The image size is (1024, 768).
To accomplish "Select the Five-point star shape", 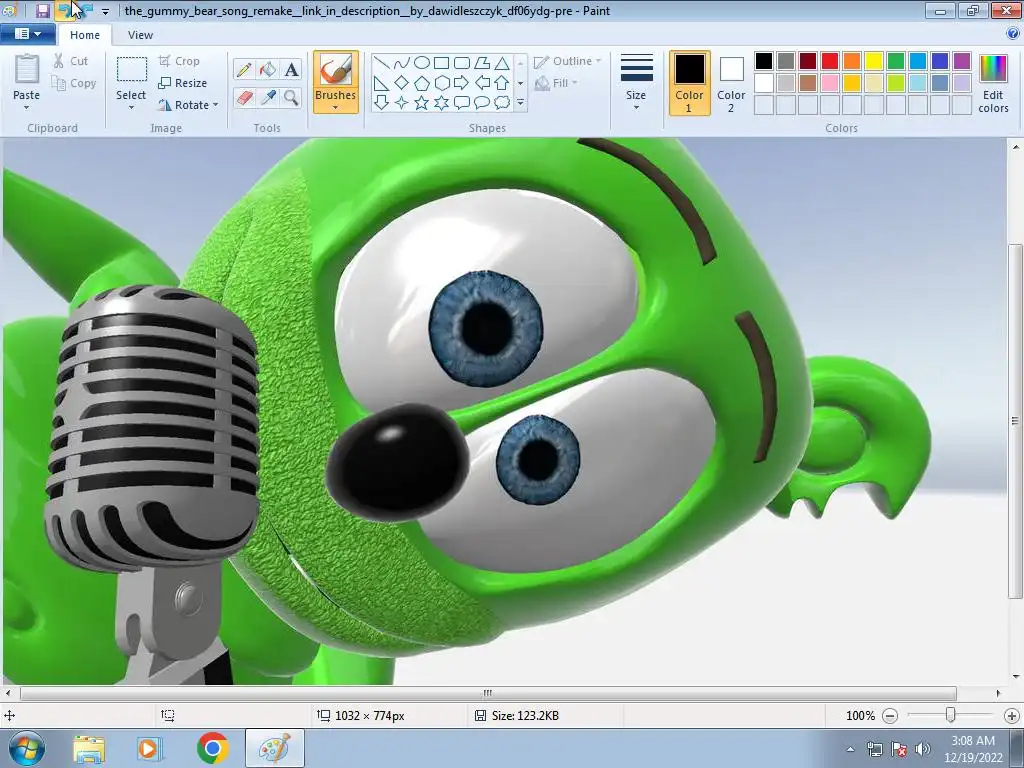I will click(x=422, y=103).
